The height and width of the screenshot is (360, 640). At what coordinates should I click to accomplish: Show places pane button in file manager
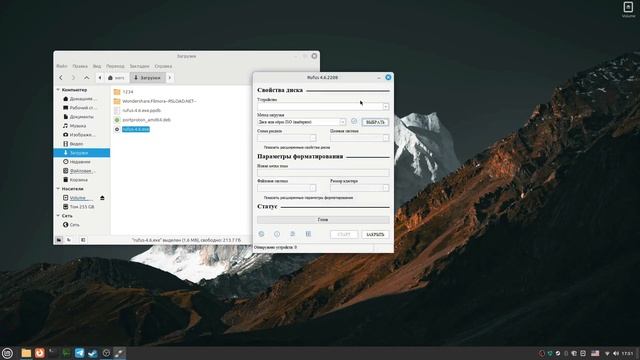(59, 240)
